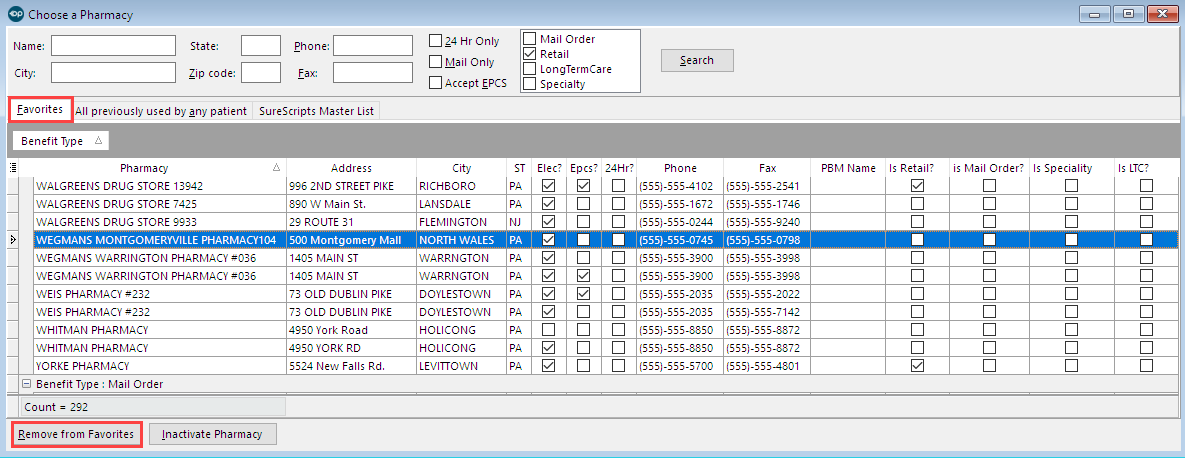
Task: Sort by the Elec? column header
Action: click(x=549, y=168)
